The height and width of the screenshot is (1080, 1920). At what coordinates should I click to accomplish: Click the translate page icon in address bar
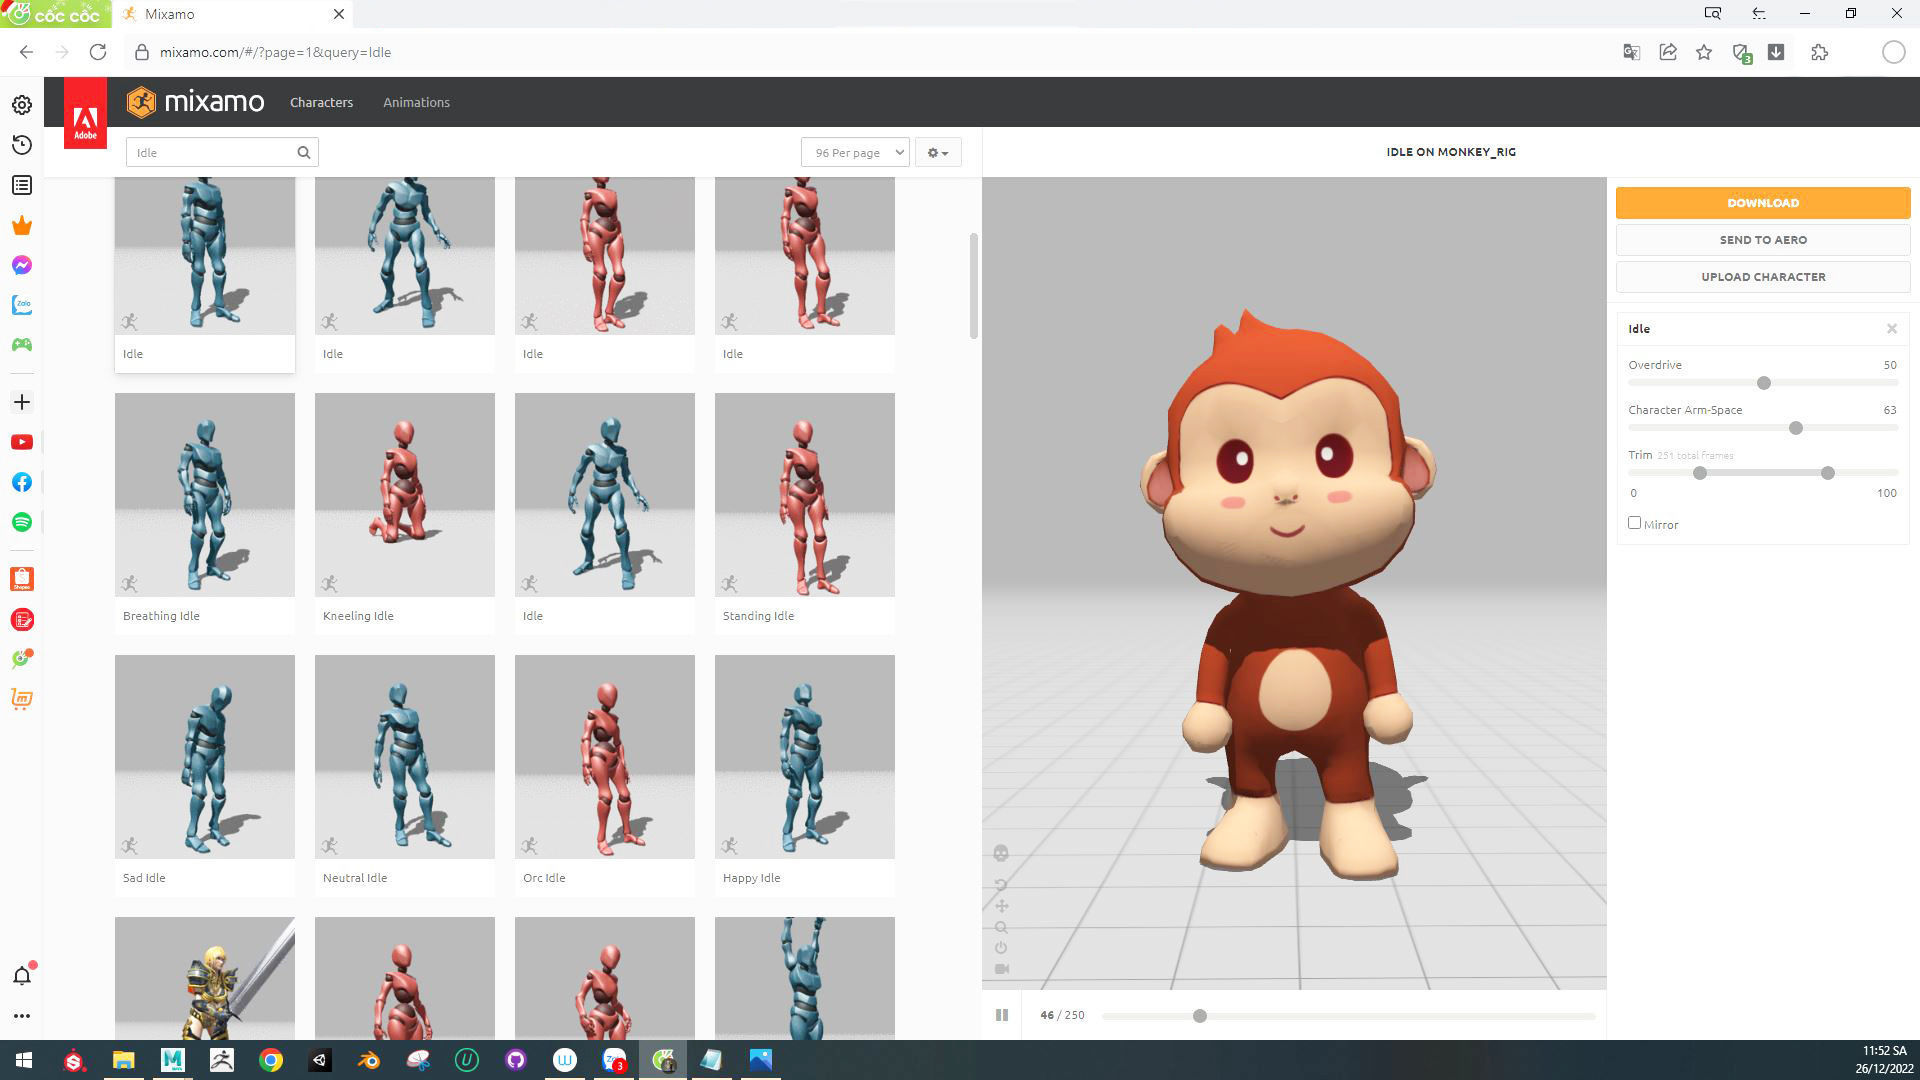click(1631, 52)
